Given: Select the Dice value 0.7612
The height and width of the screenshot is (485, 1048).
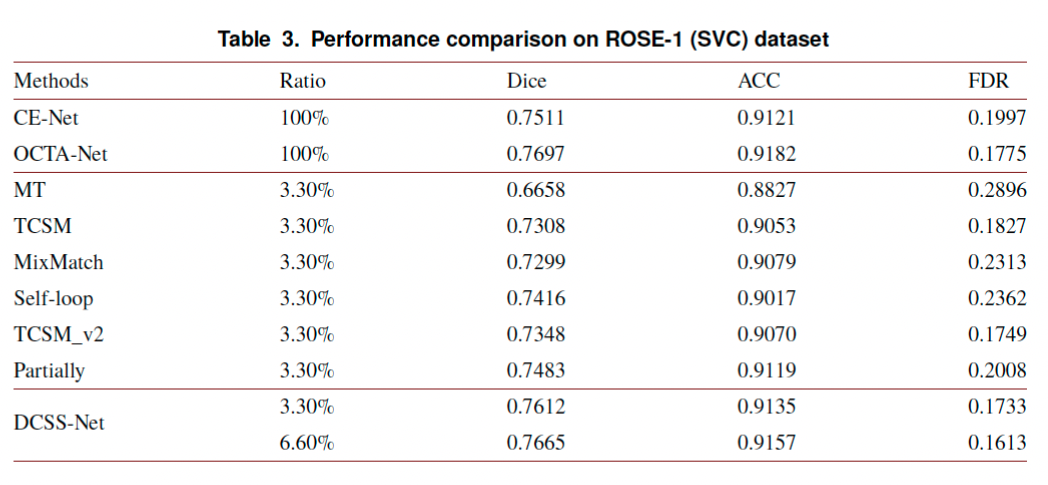Looking at the screenshot, I should 536,407.
